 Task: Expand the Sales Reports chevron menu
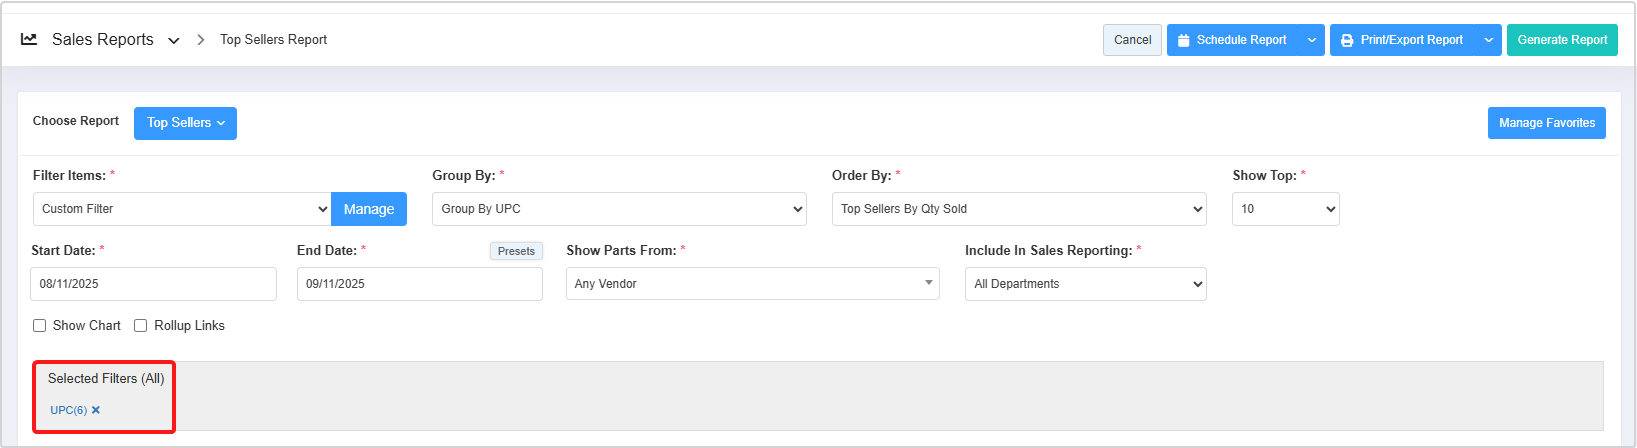(174, 41)
